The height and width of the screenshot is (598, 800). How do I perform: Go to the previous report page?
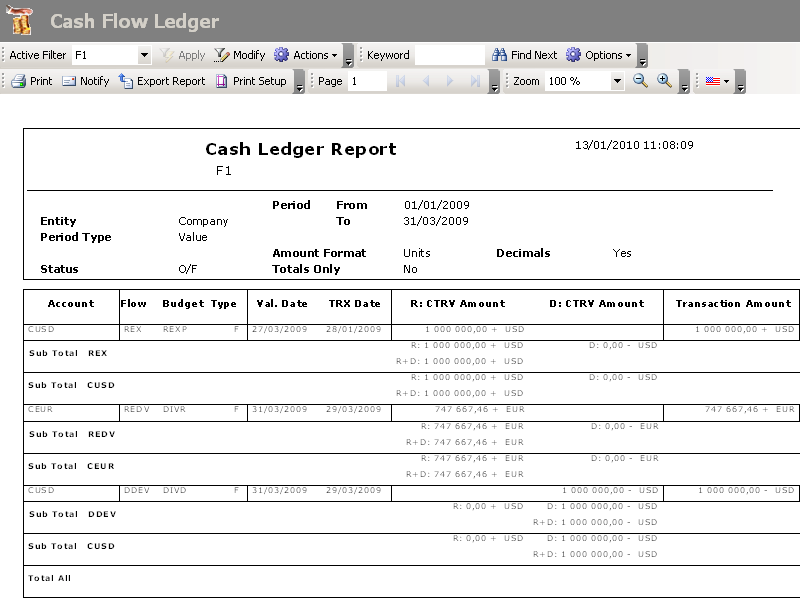tap(425, 82)
